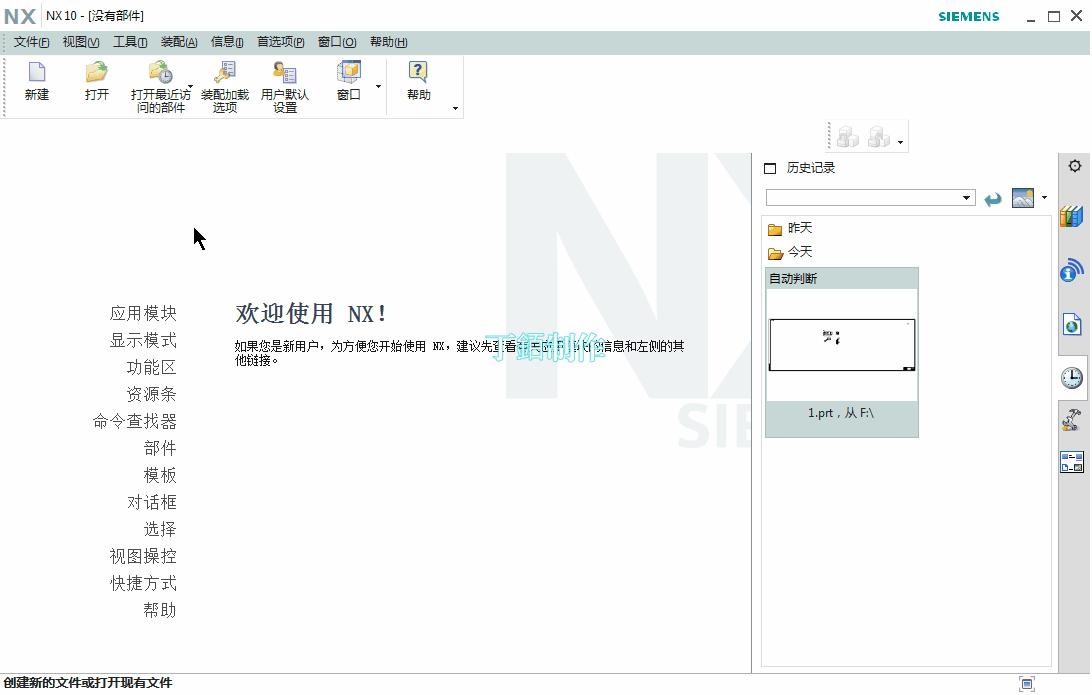Open the 文件 (File) menu
This screenshot has height=695, width=1092.
tap(30, 42)
